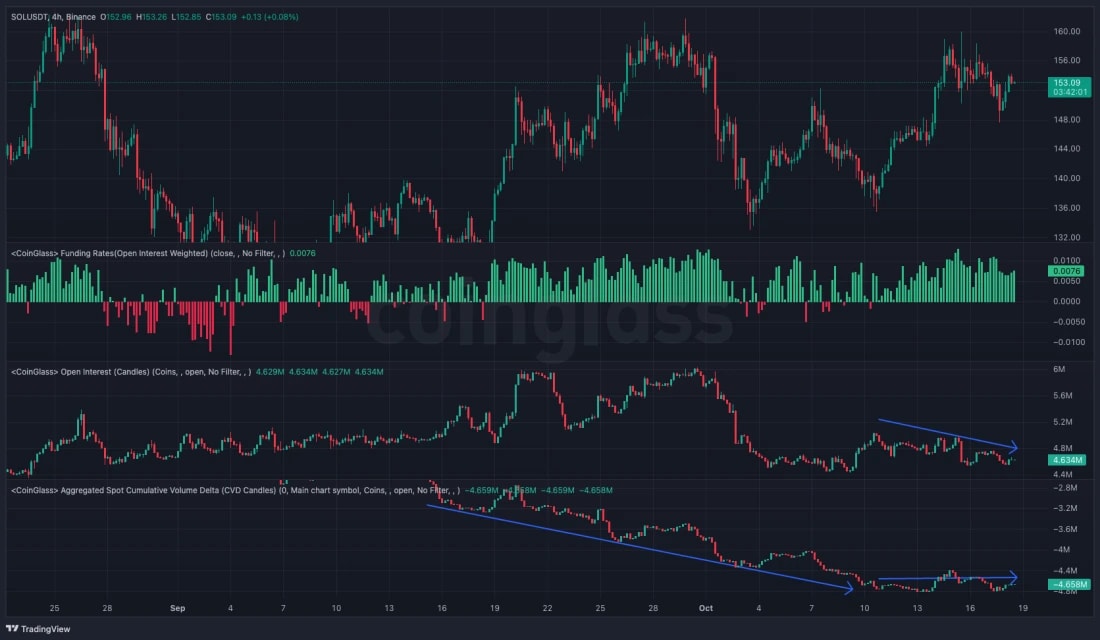Viewport: 1100px width, 640px height.
Task: Click the Sep label on the time axis
Action: pyautogui.click(x=177, y=607)
